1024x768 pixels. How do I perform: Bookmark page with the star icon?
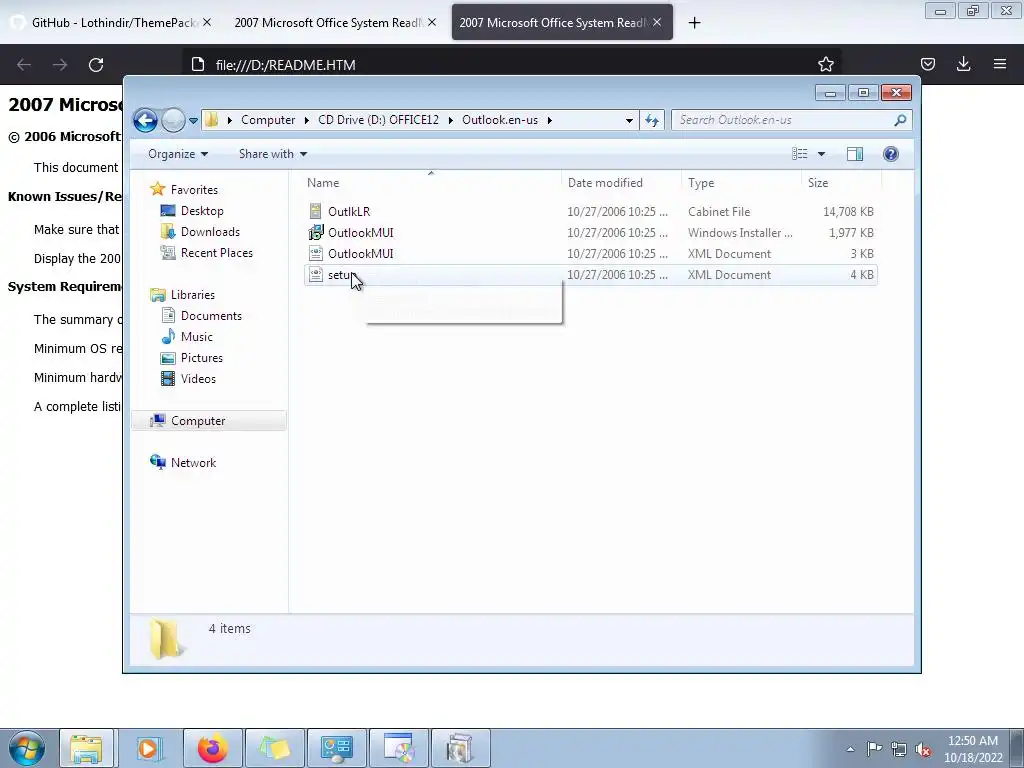tap(825, 64)
